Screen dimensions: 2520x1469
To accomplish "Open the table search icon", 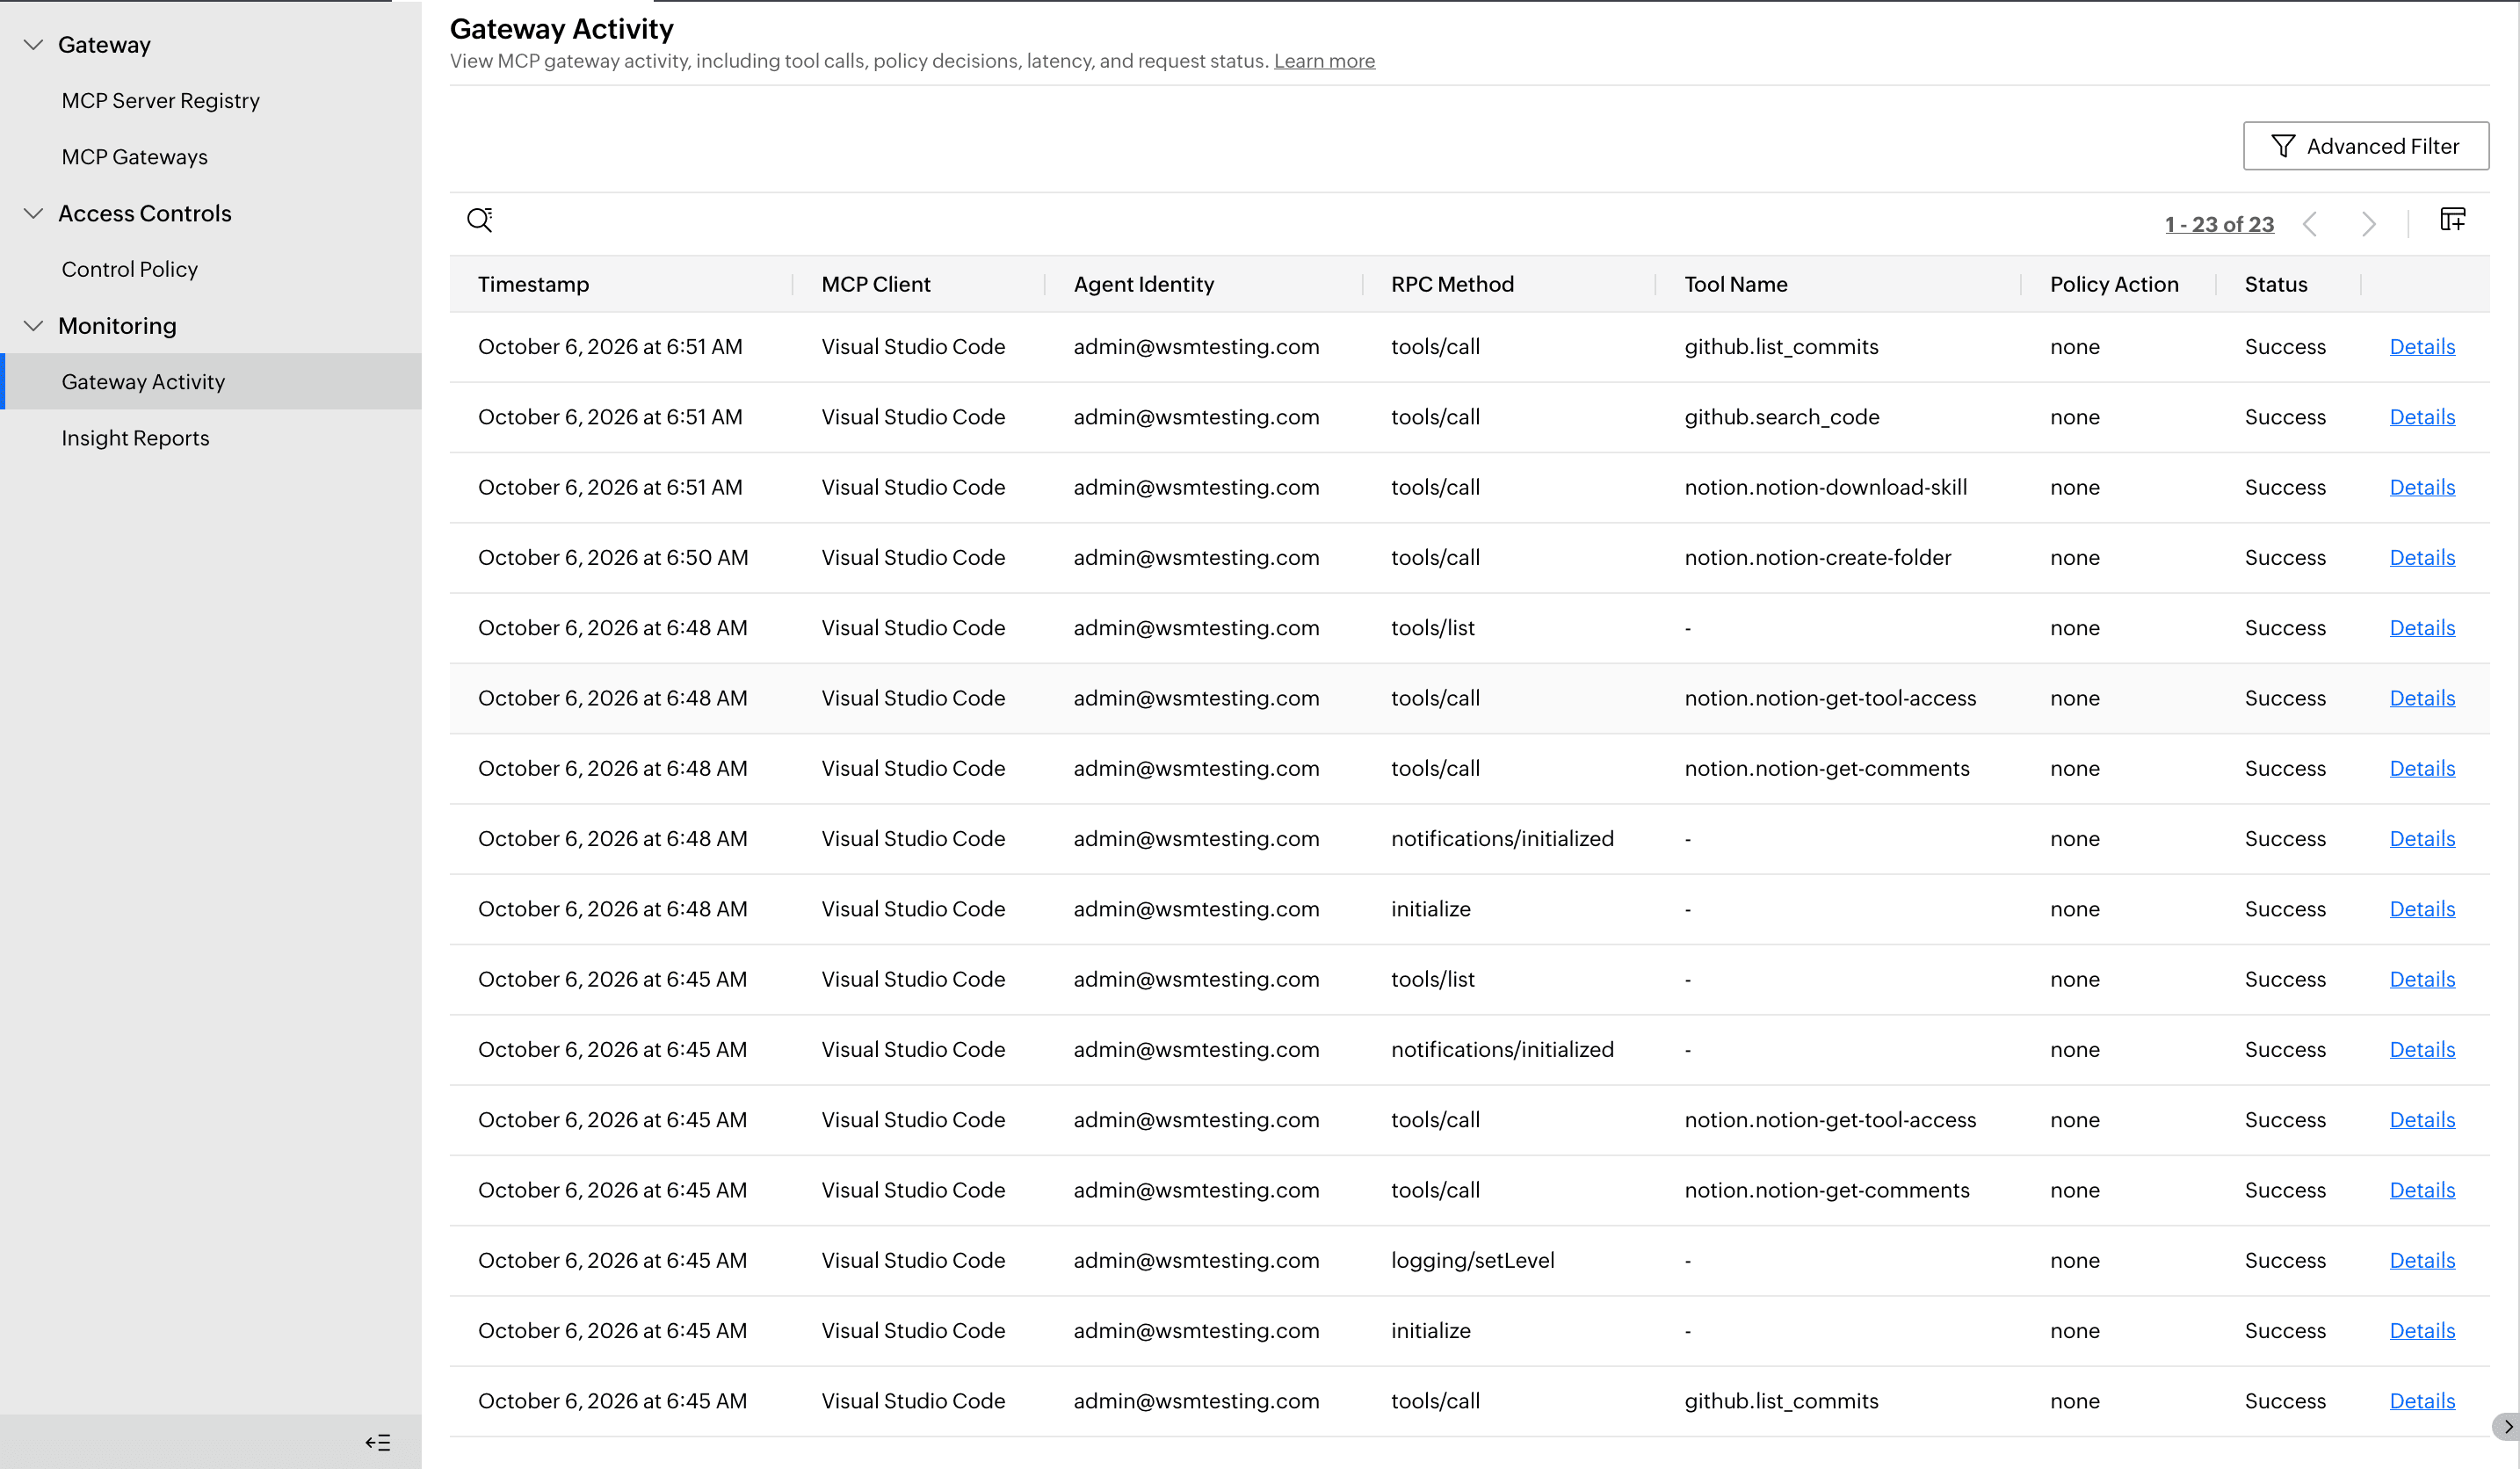I will [480, 220].
